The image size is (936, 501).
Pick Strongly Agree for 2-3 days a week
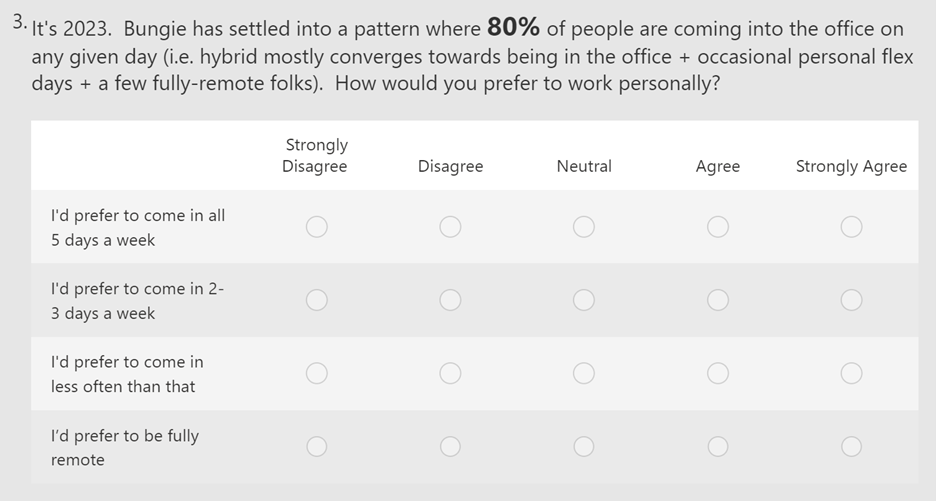pyautogui.click(x=851, y=300)
